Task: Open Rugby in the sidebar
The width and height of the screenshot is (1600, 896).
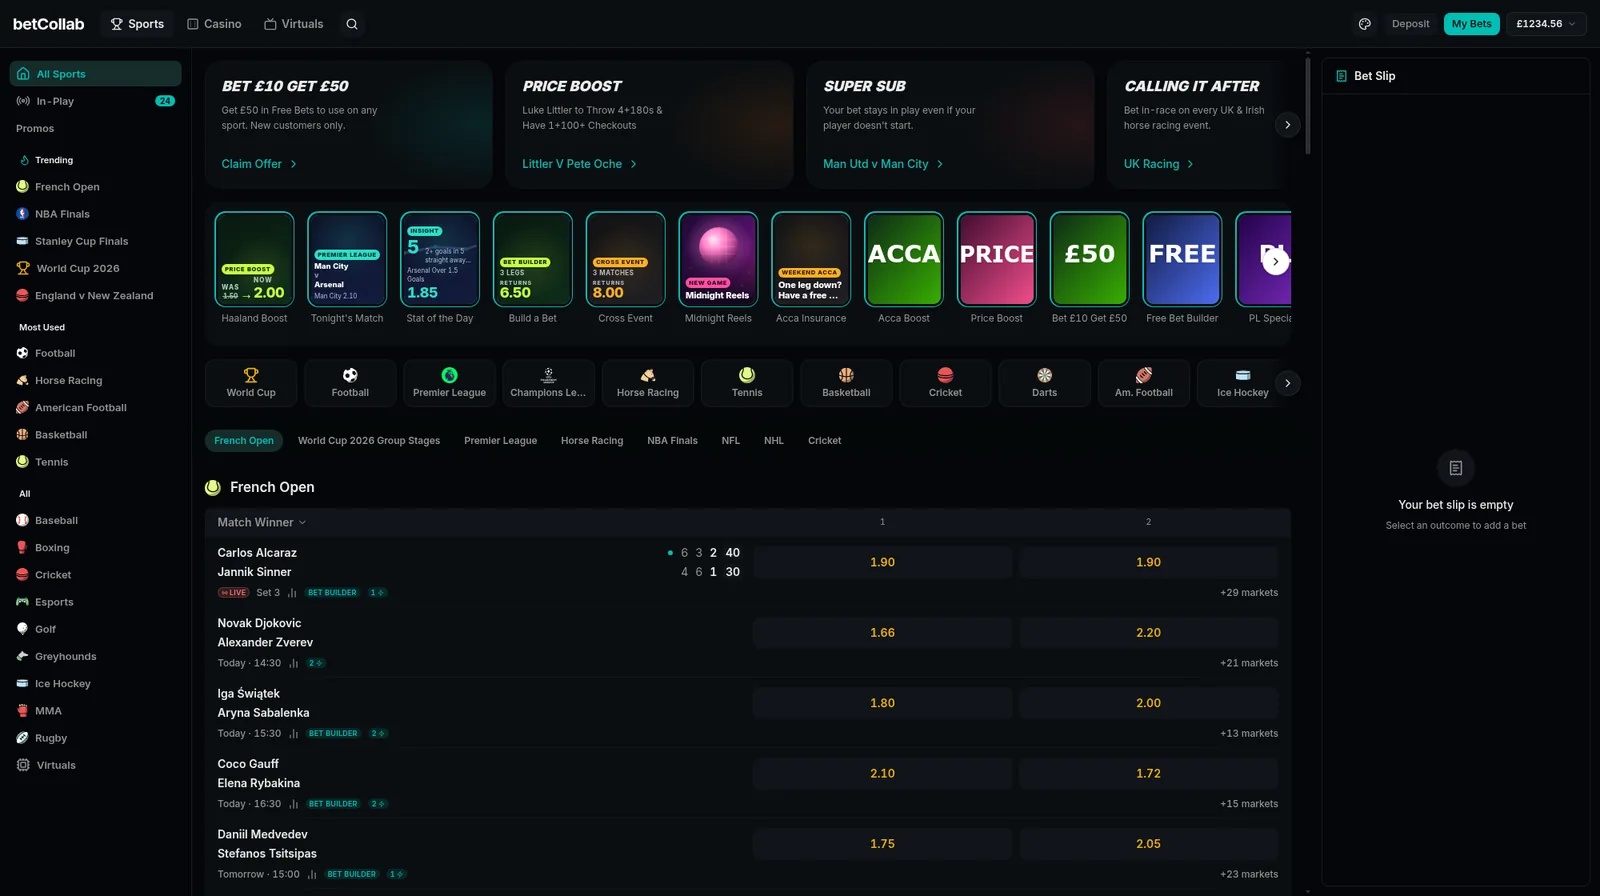Action: coord(95,738)
